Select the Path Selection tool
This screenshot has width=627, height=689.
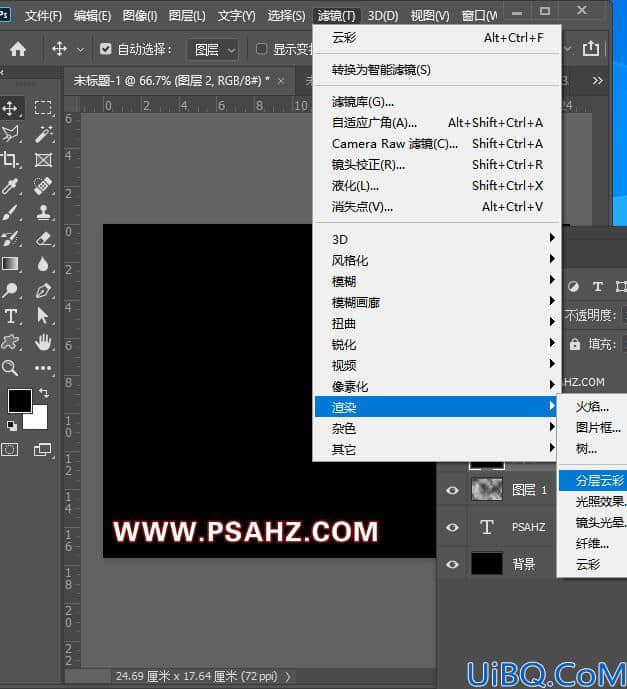43,316
